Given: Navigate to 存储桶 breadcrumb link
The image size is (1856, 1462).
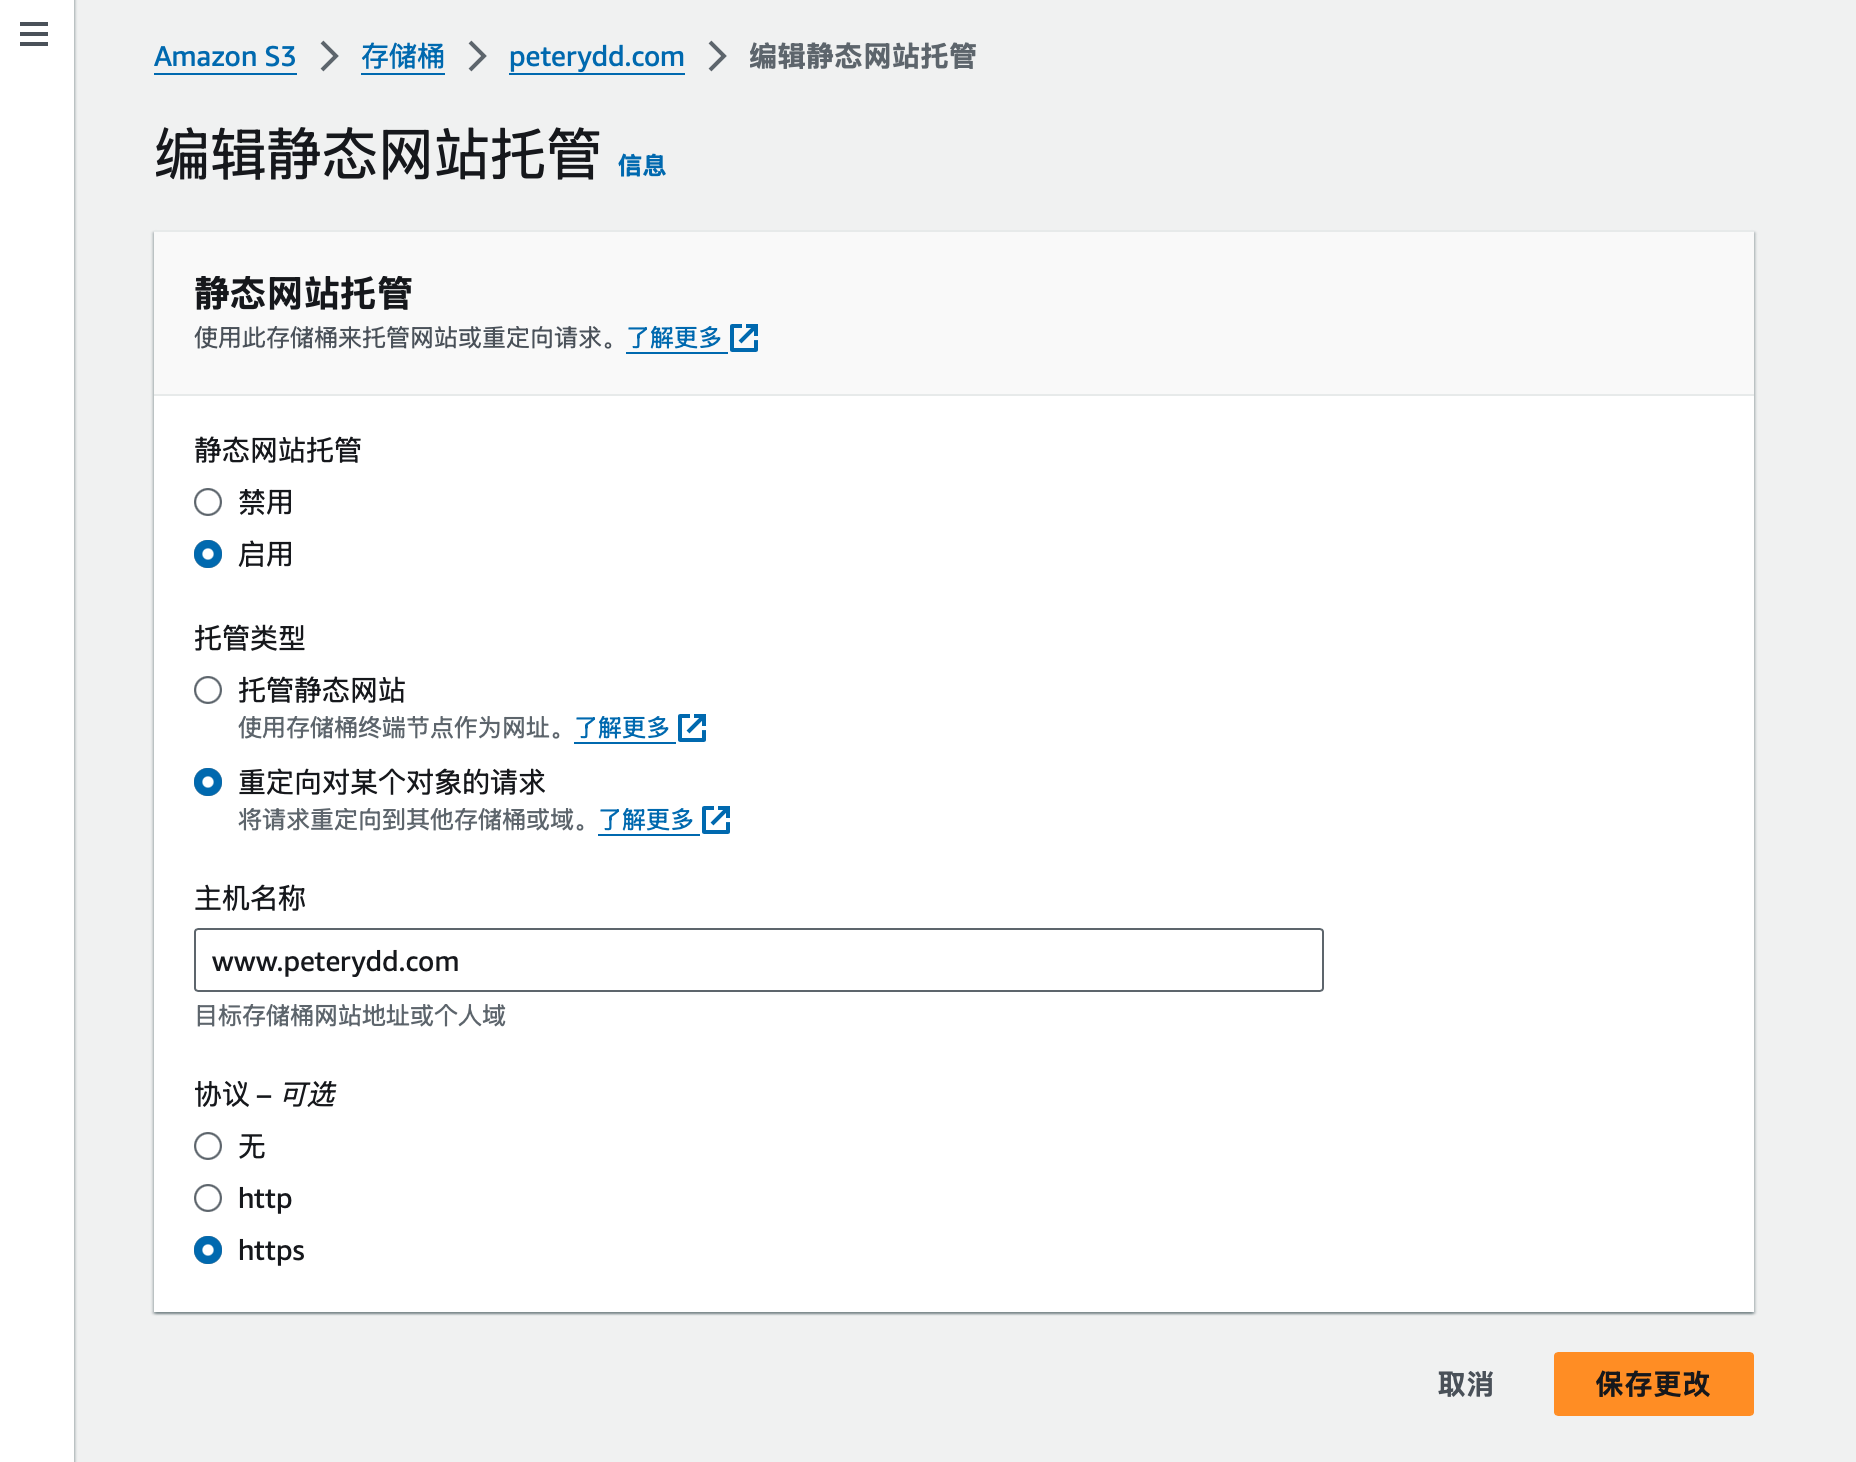Looking at the screenshot, I should click(x=403, y=57).
